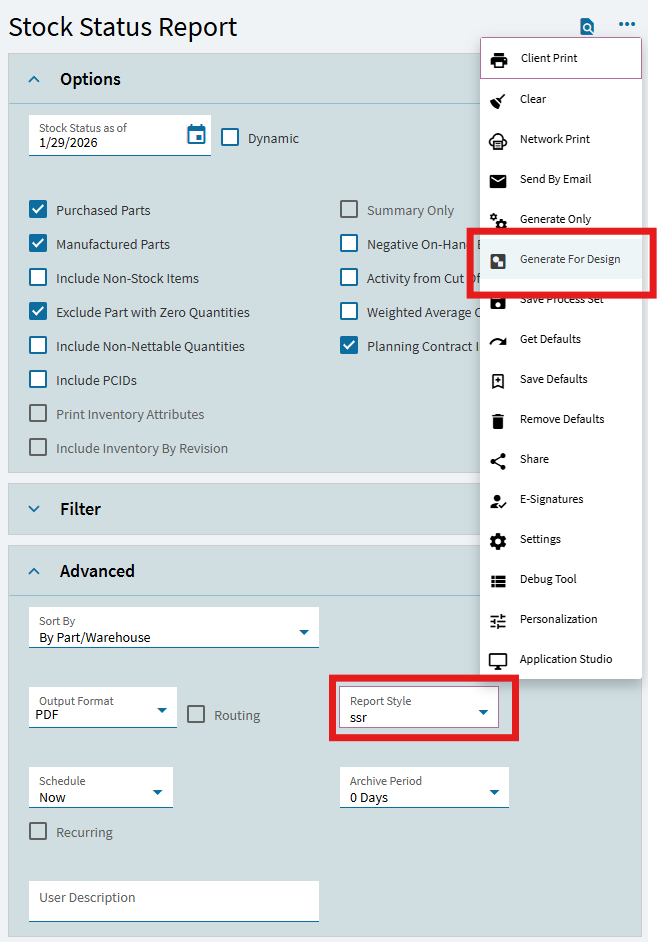Check Include Non-Stock Items
The width and height of the screenshot is (657, 942).
point(38,278)
